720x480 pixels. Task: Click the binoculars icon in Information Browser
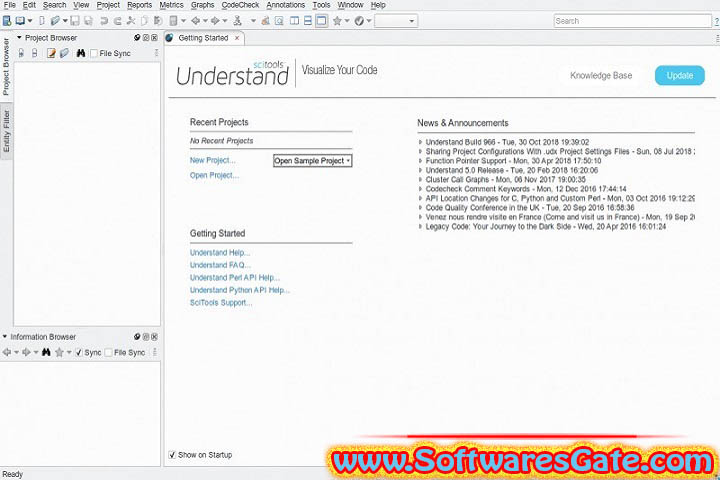(46, 352)
